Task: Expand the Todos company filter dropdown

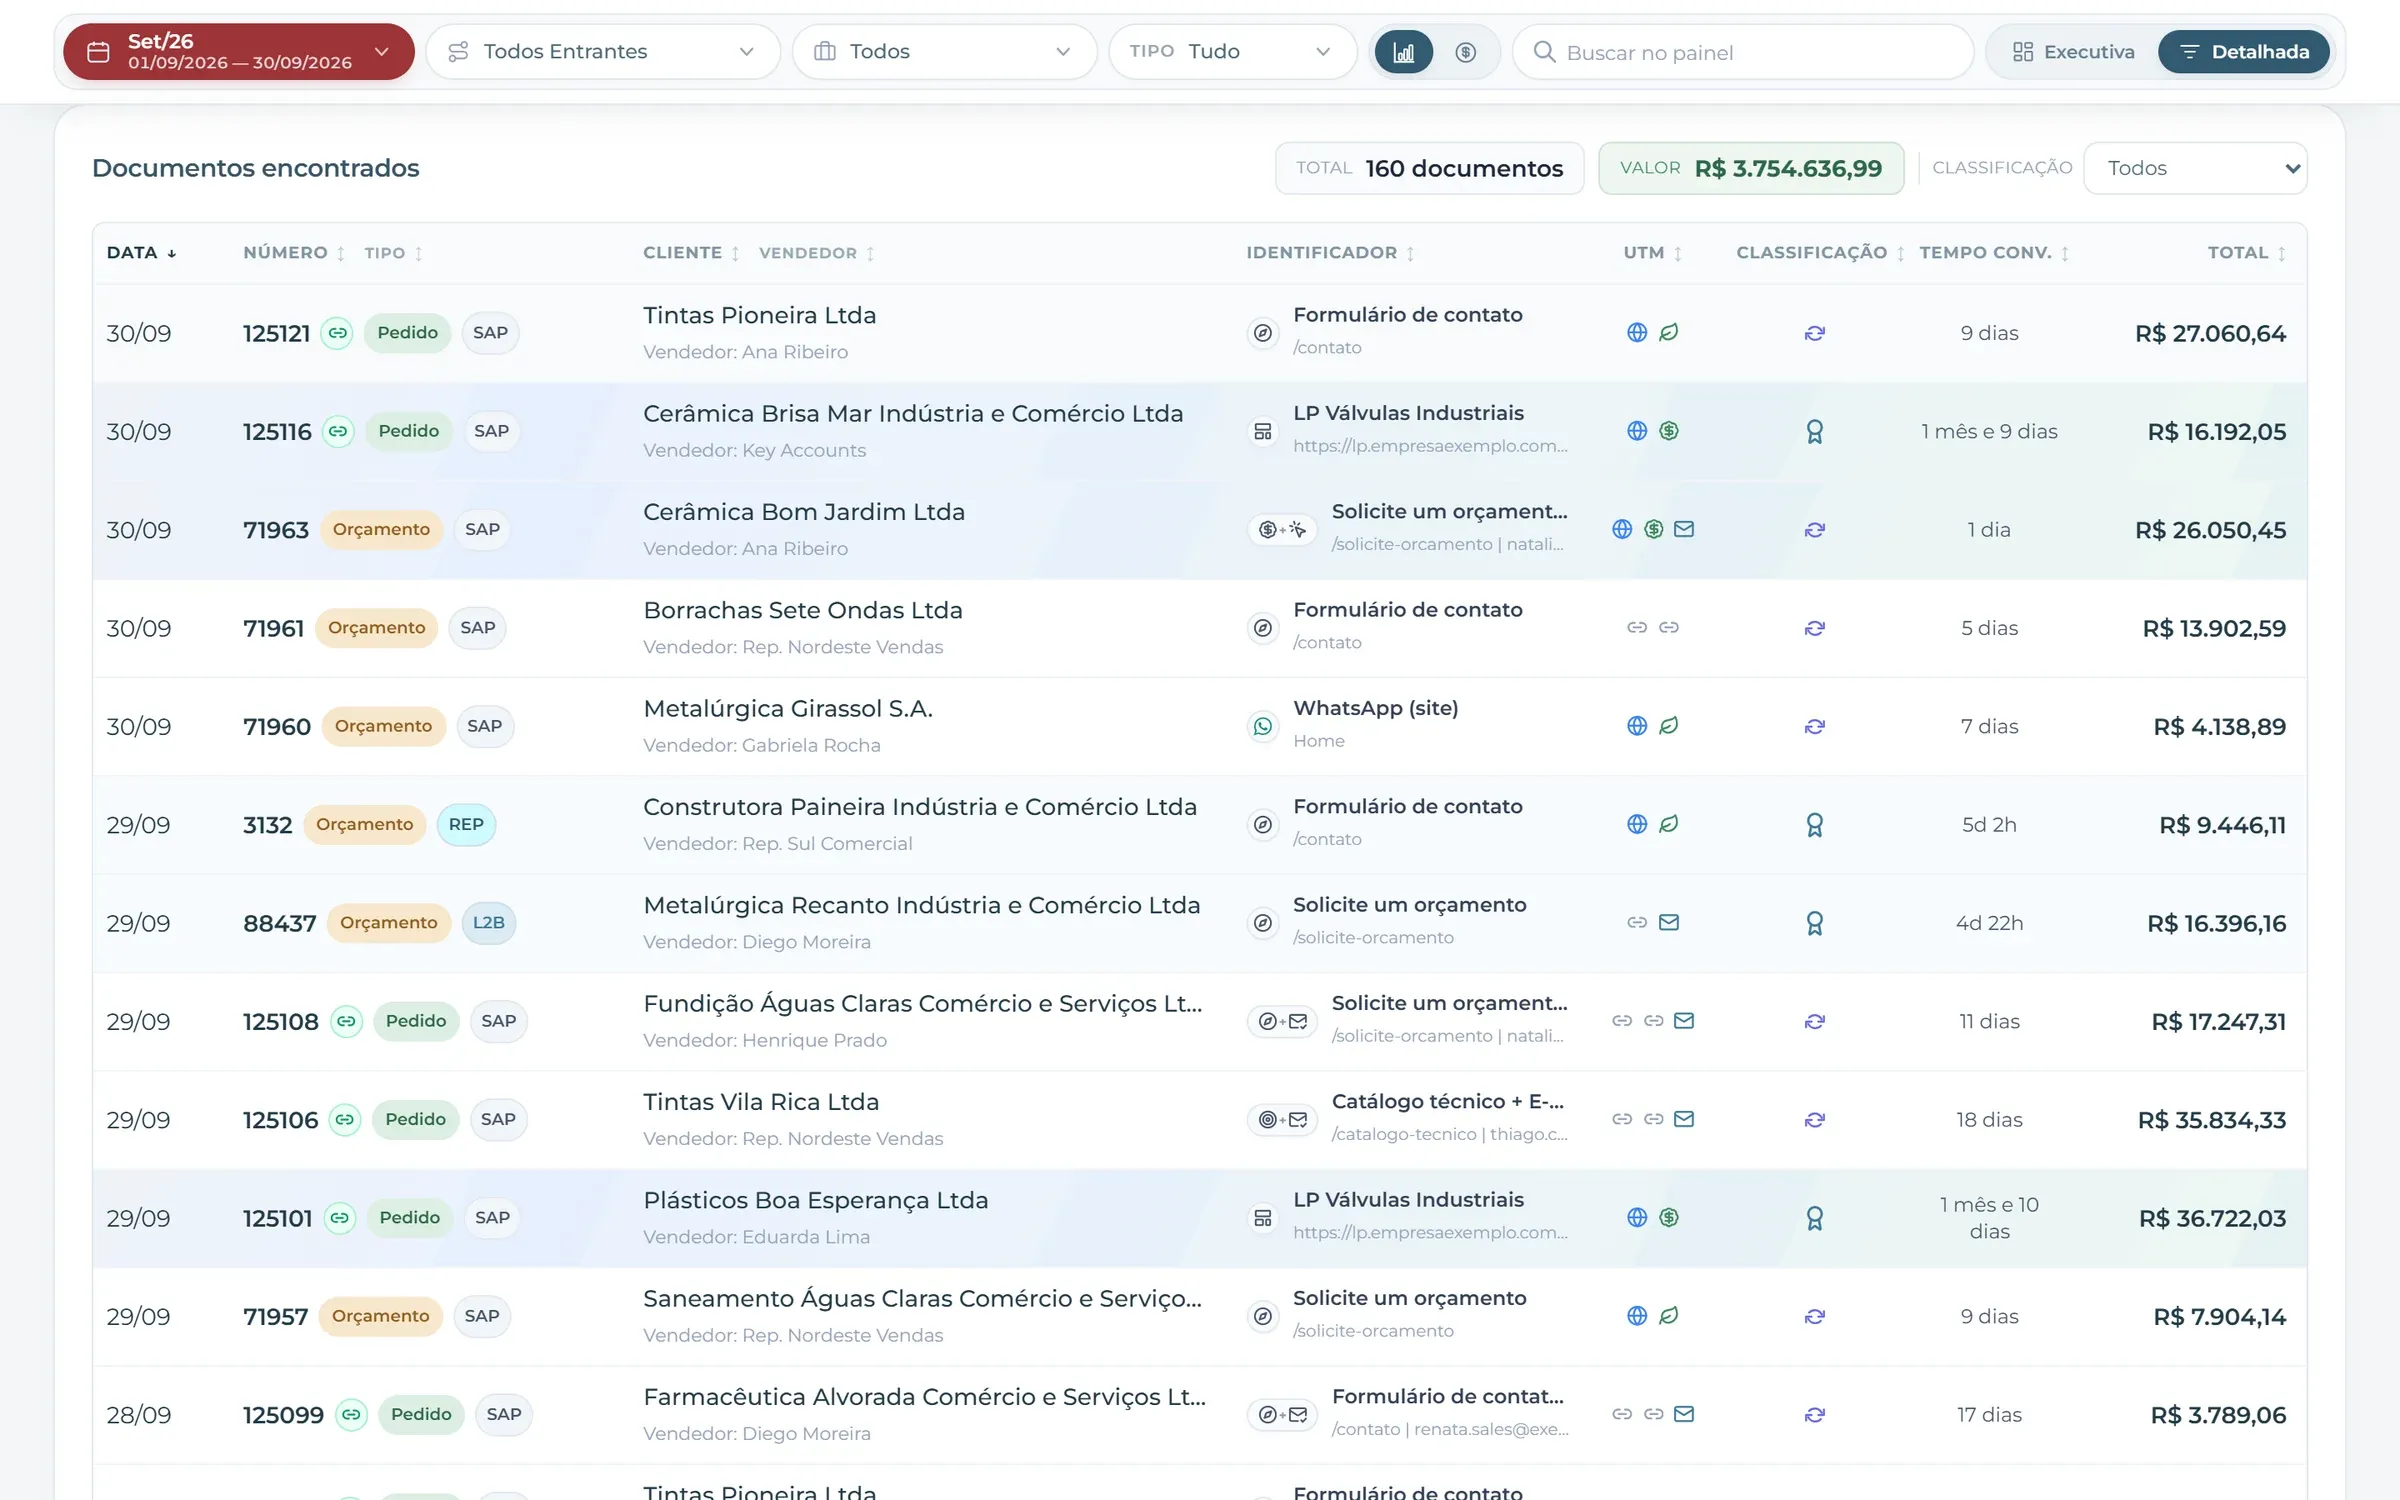Action: [944, 52]
